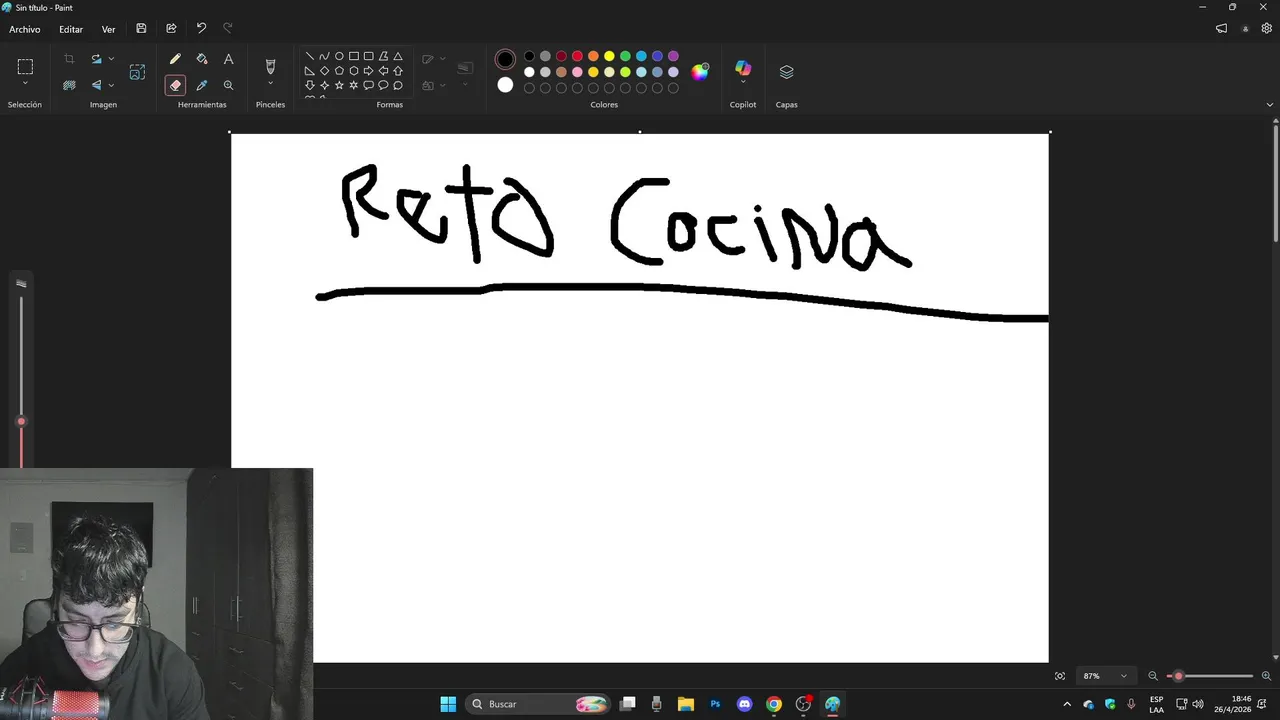Pick the purple color swatch
This screenshot has height=720, width=1280.
[x=673, y=56]
